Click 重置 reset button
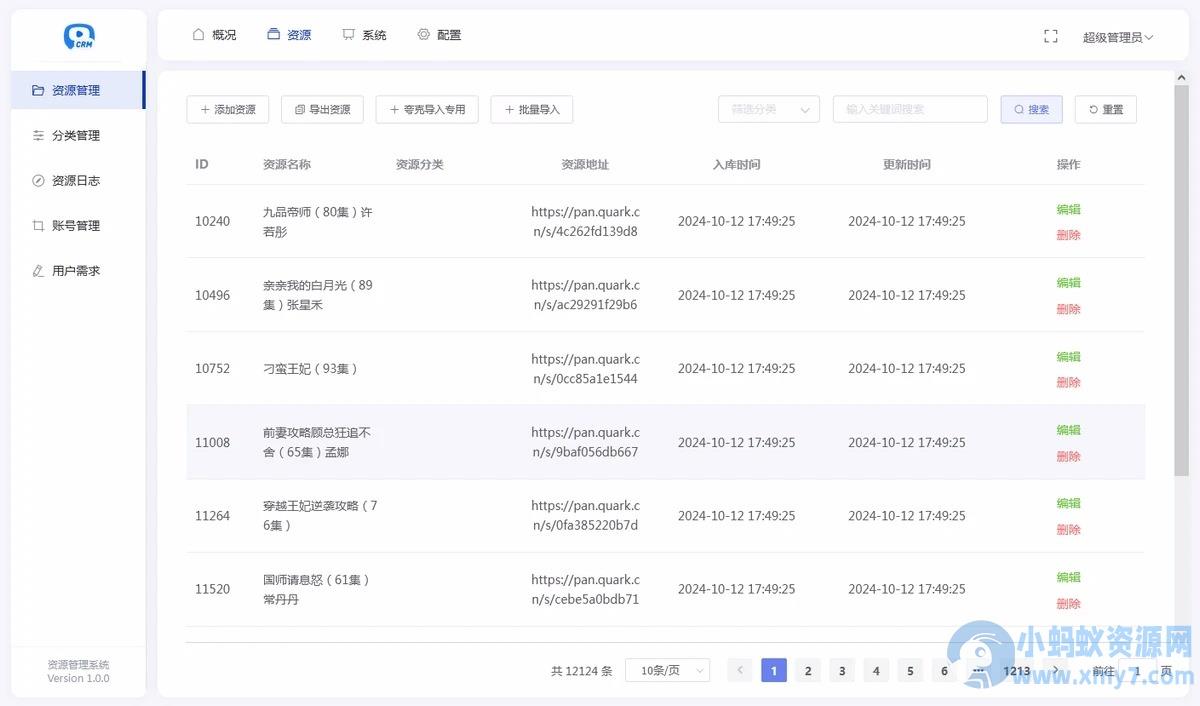 1106,109
